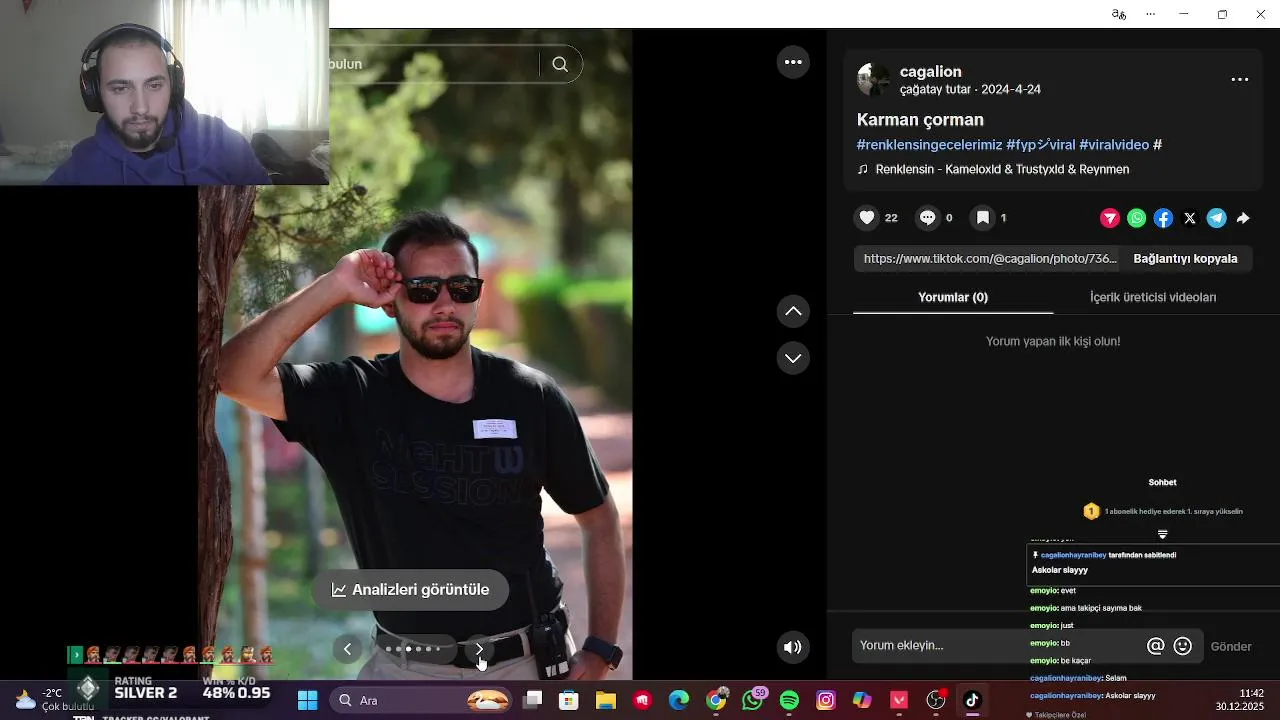Open the #viralvideo hashtag
The width and height of the screenshot is (1280, 720).
point(1114,144)
